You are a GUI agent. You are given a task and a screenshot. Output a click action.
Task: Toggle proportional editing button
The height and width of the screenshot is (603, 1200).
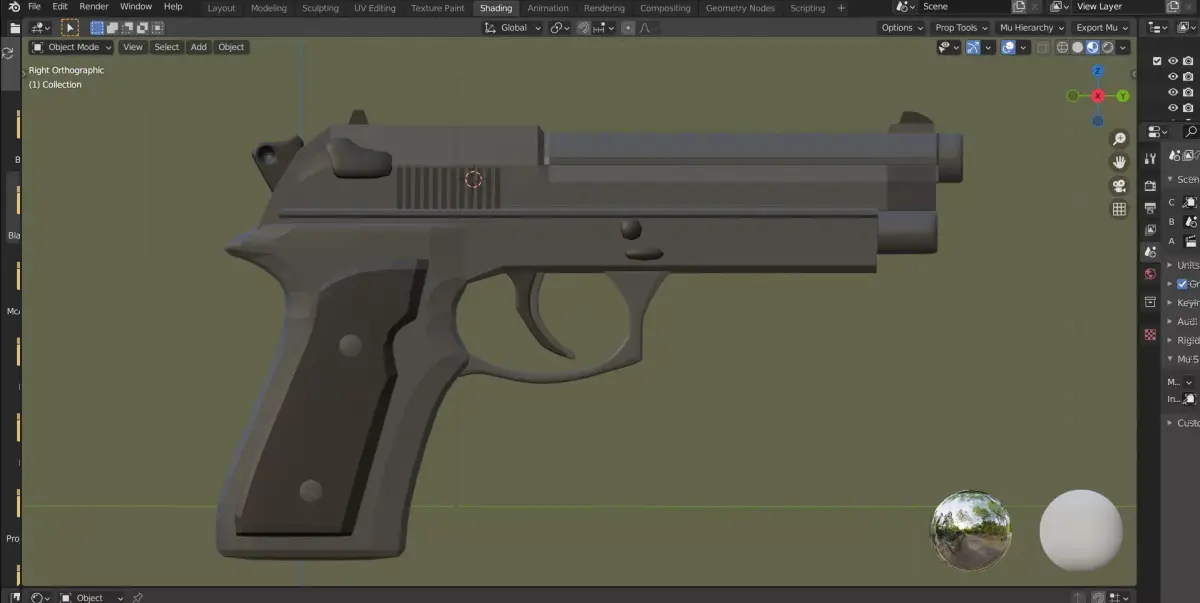pos(628,28)
